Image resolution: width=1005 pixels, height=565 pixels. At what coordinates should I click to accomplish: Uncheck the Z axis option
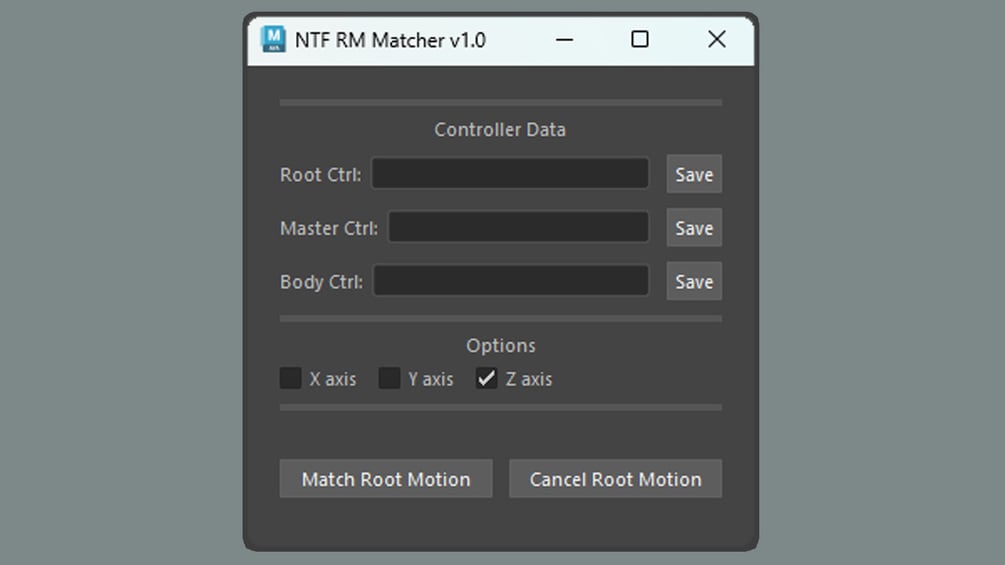coord(486,379)
